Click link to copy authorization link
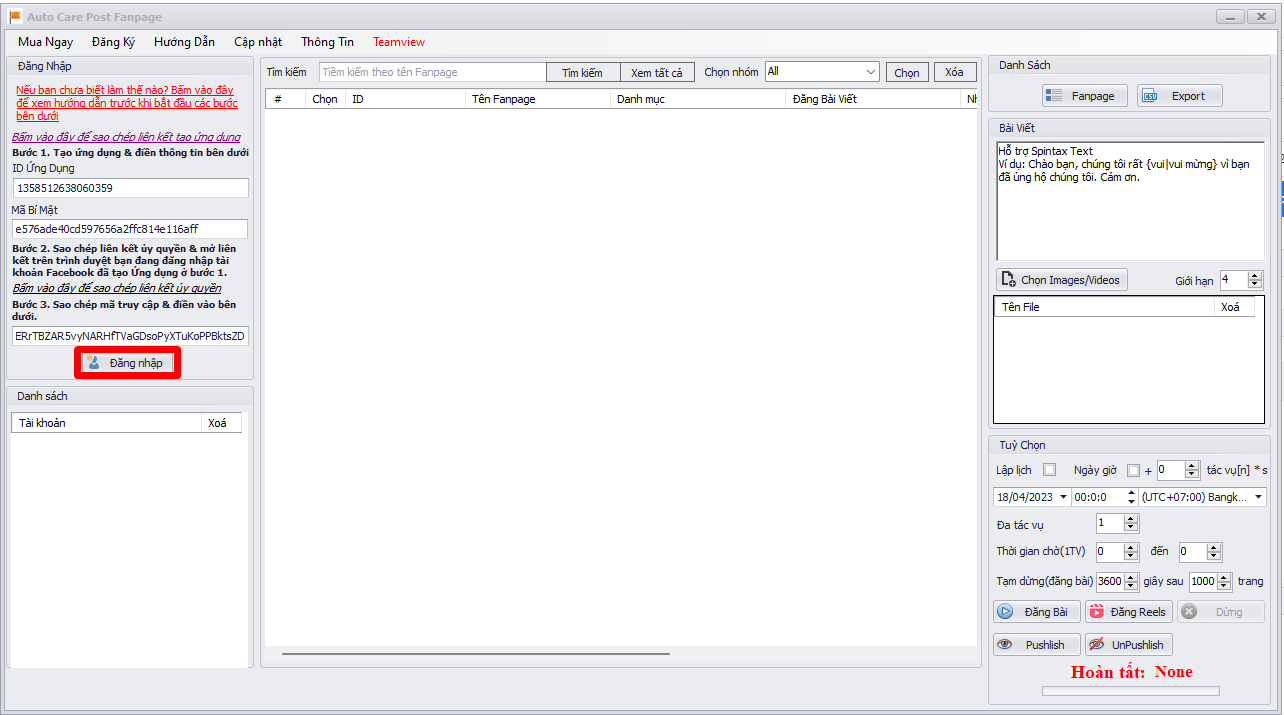Image resolution: width=1284 pixels, height=715 pixels. pos(117,288)
